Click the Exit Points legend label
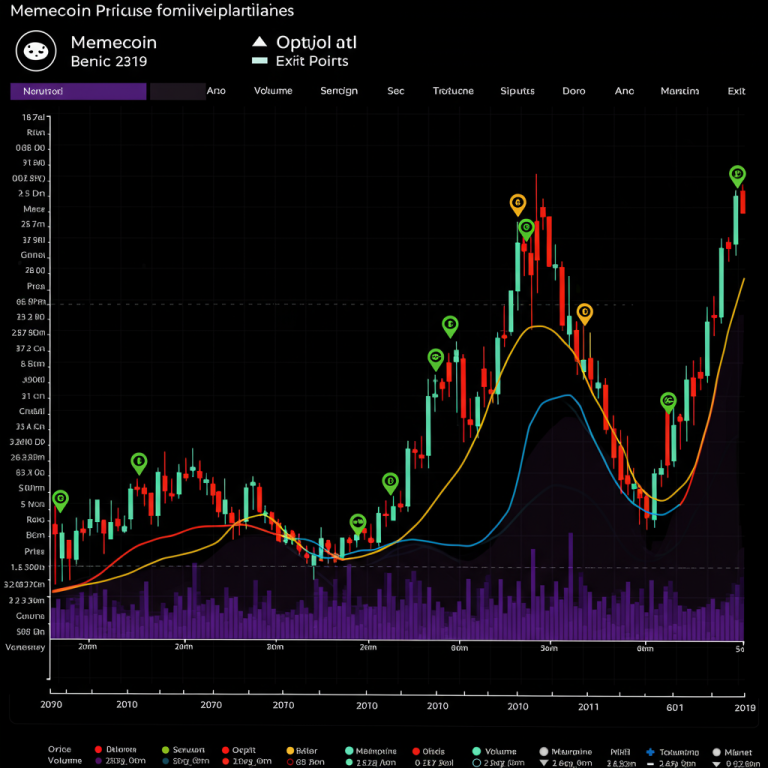Screen dimensions: 768x768 tap(314, 61)
